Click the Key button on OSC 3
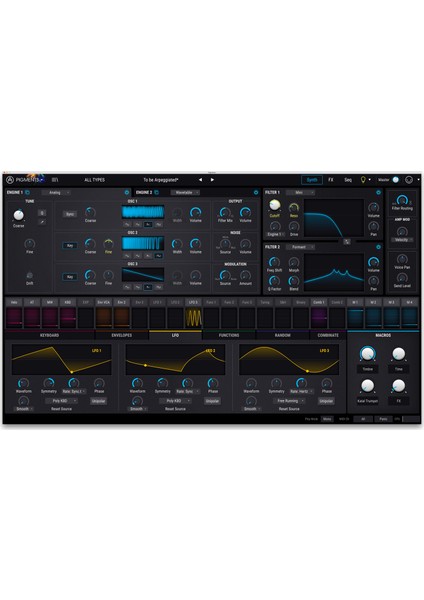This screenshot has width=424, height=600. 70,277
